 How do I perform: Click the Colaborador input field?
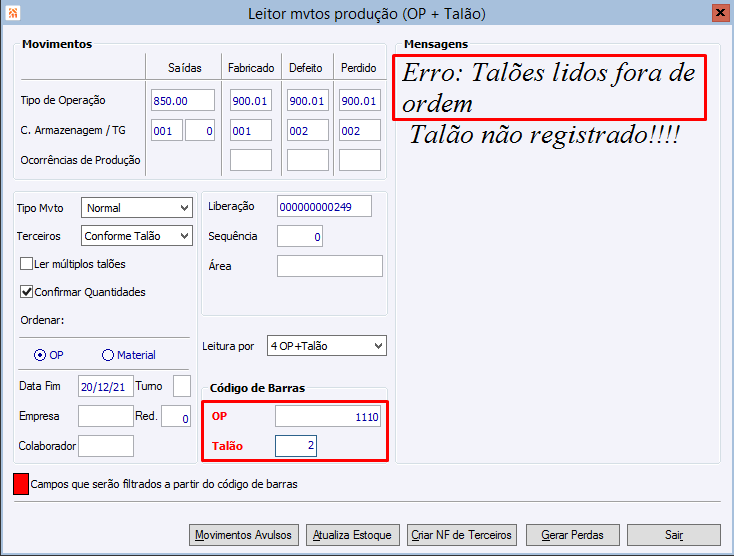click(x=106, y=446)
